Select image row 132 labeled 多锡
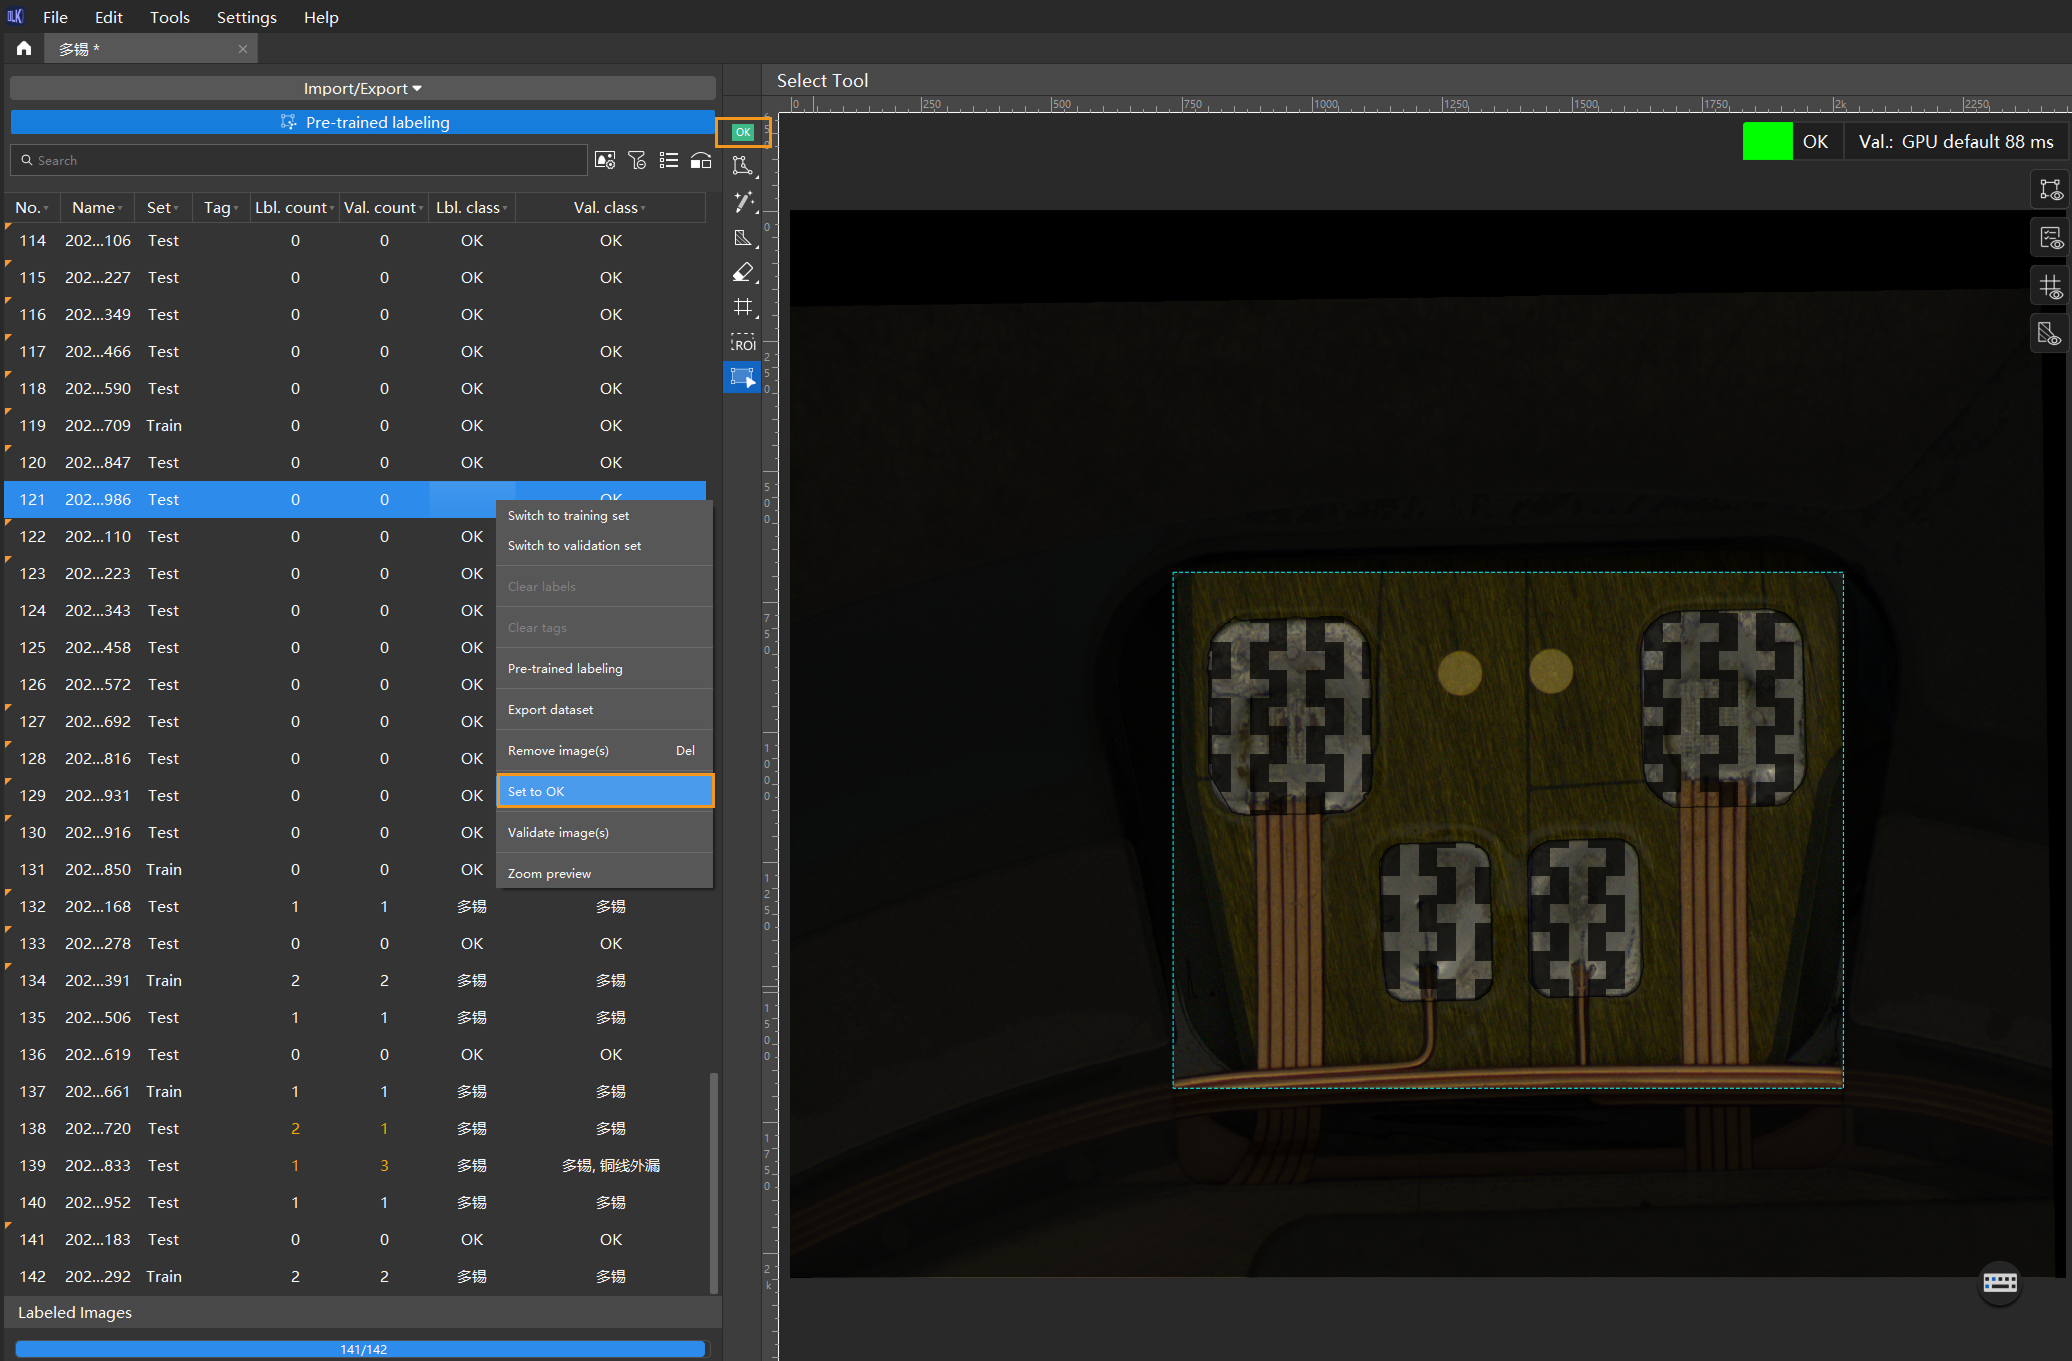 [355, 907]
